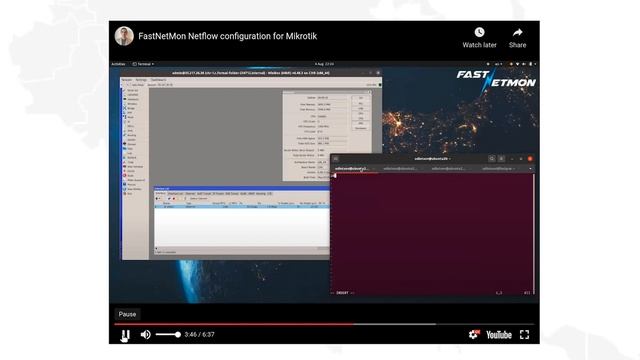Seek using the red progress bar

234,324
